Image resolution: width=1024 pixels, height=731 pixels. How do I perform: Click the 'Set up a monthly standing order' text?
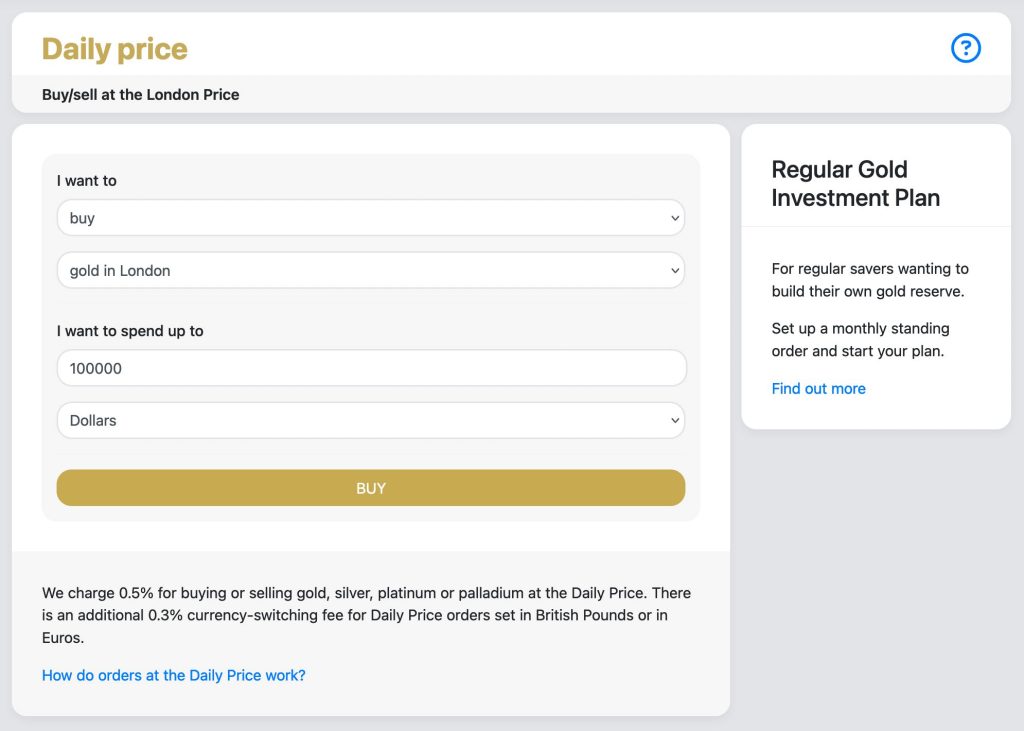(x=860, y=340)
